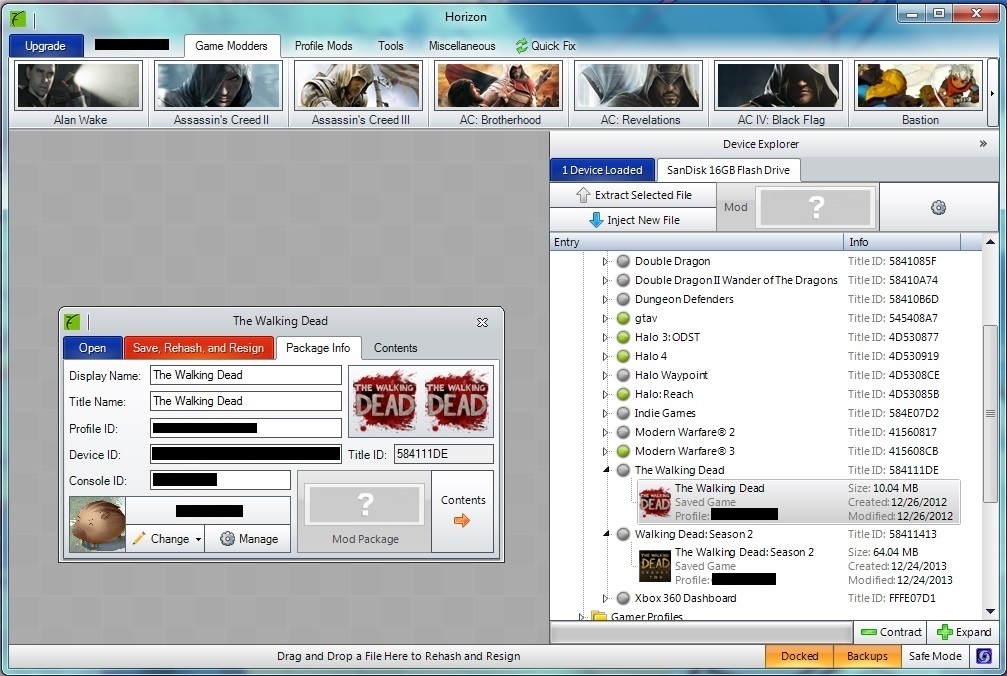This screenshot has width=1007, height=676.
Task: Select the Bastion game modder thumbnail
Action: click(919, 94)
